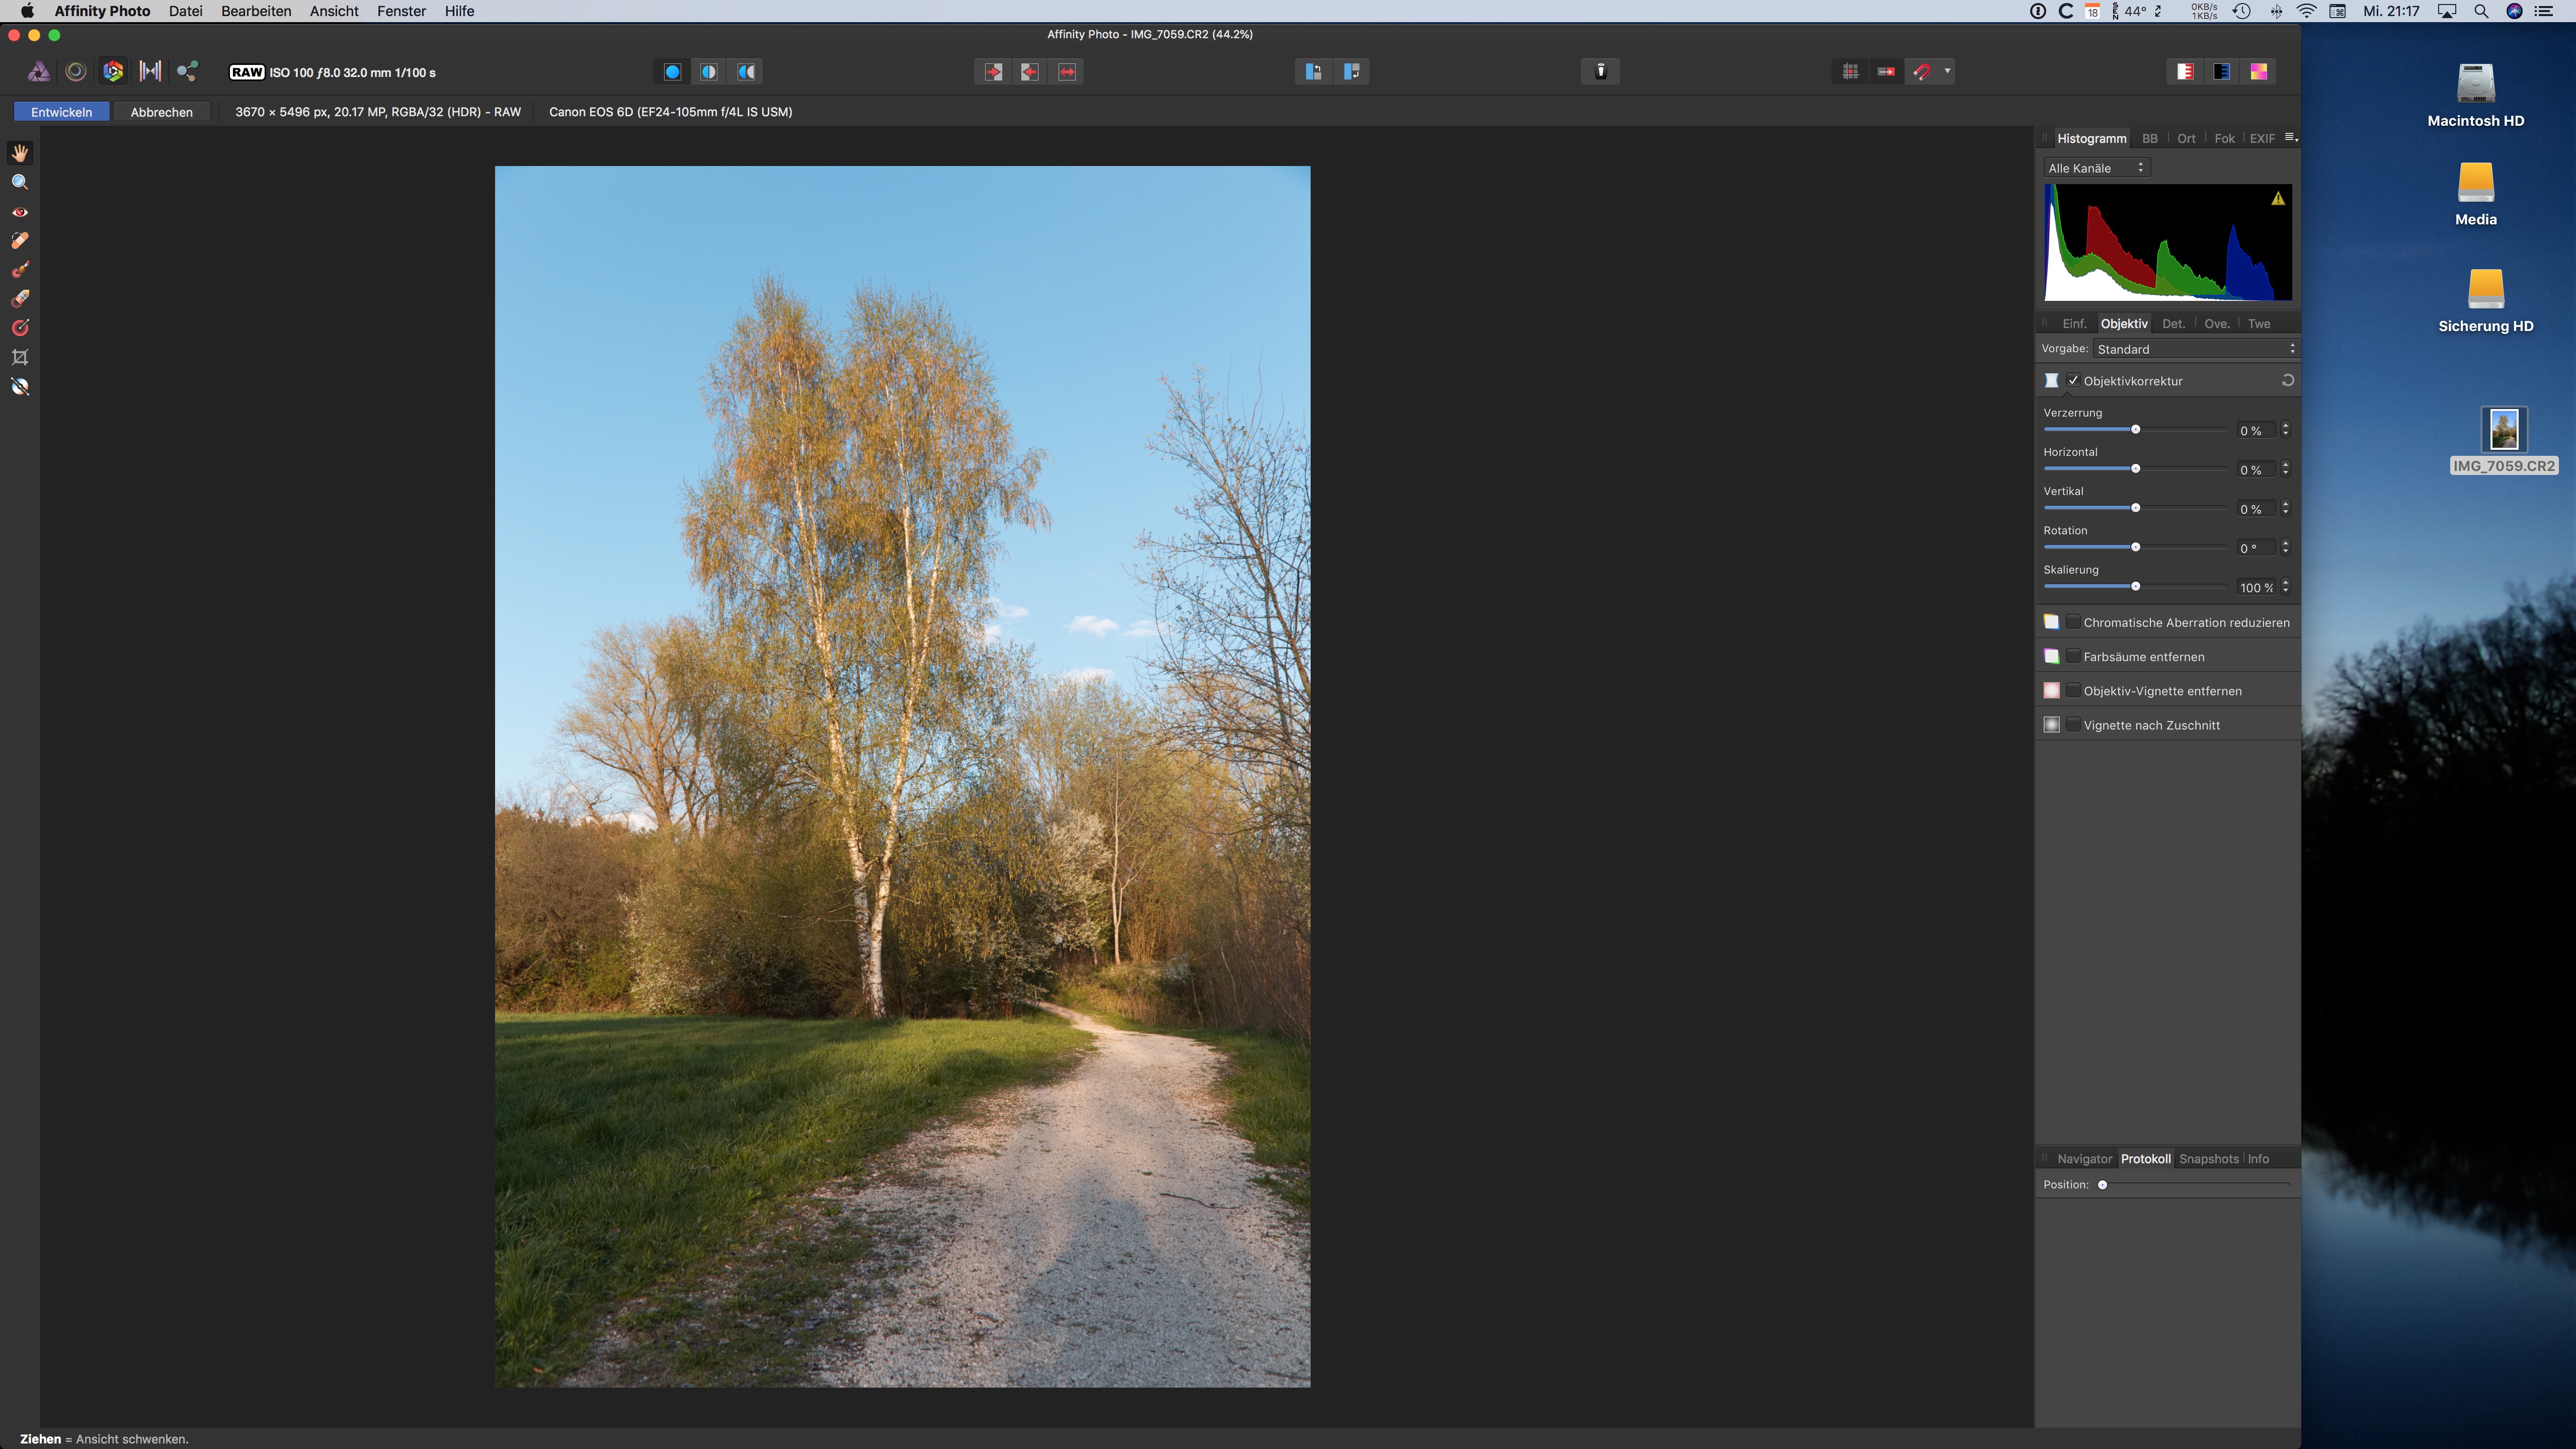Click the Abbrechen button

161,112
